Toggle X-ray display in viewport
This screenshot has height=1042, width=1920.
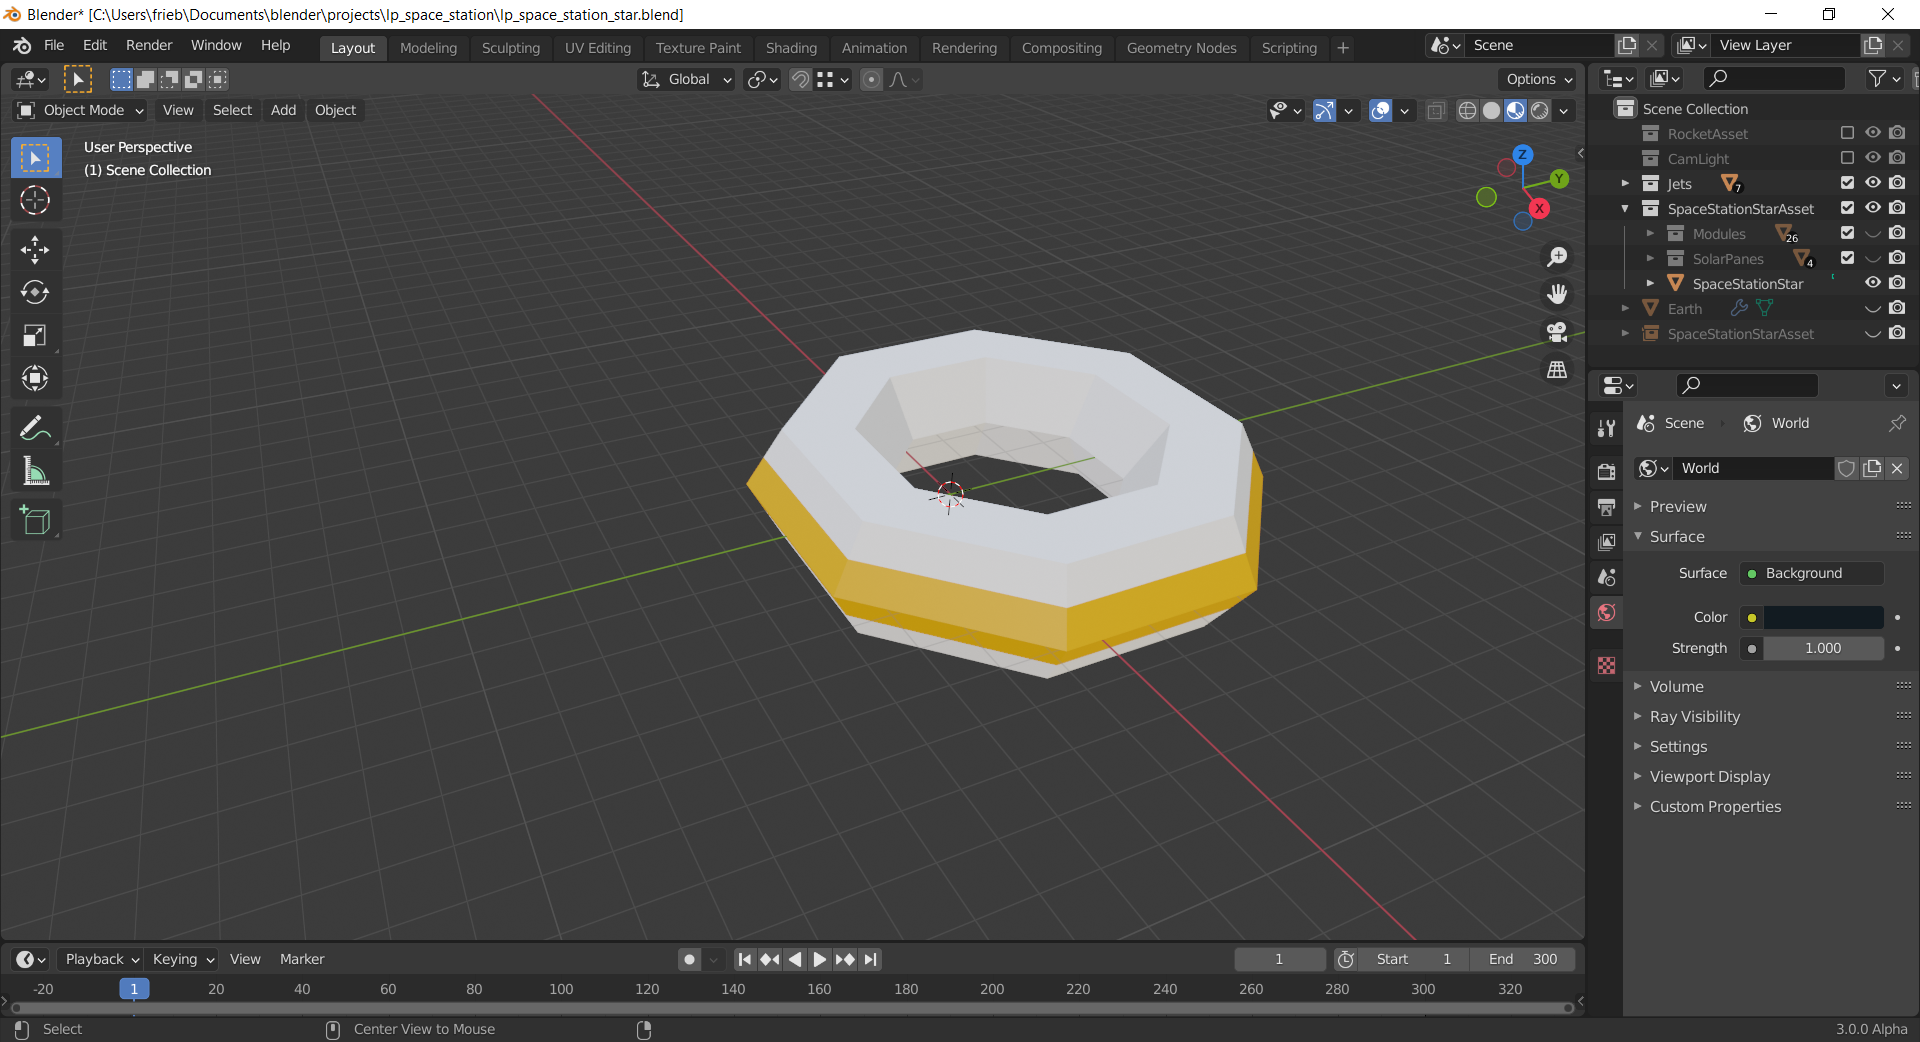1436,110
